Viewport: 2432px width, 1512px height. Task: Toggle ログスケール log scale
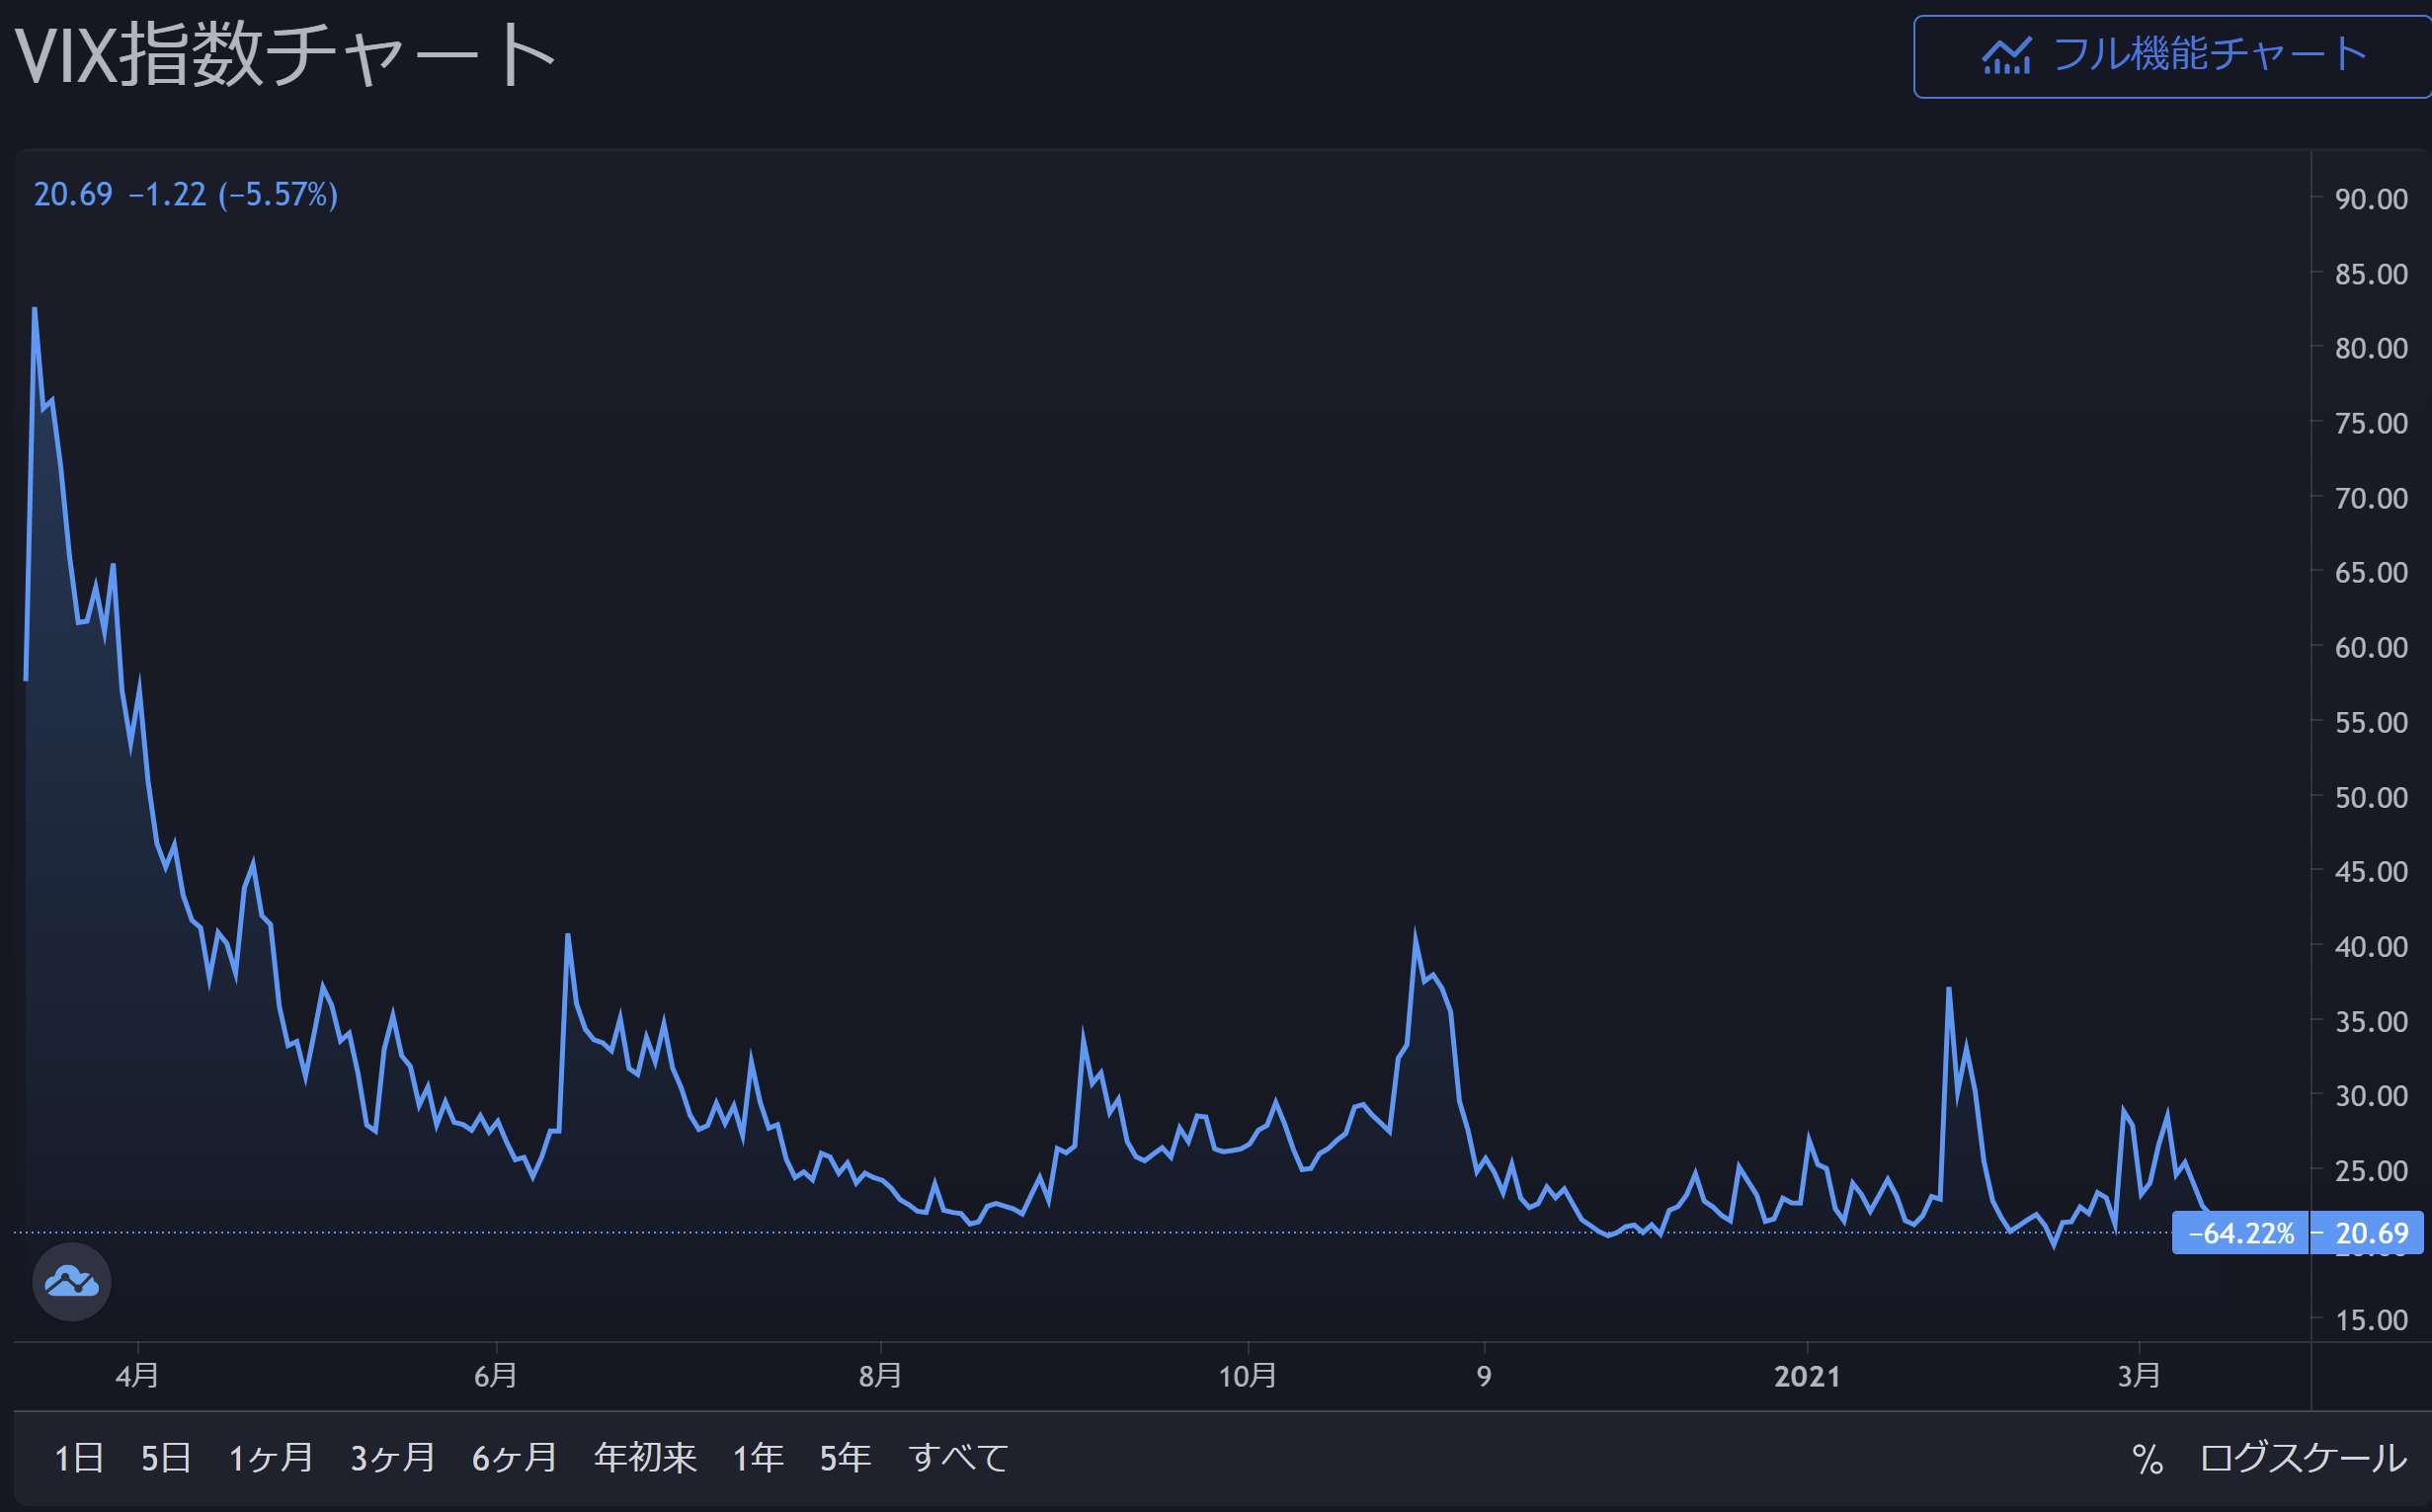pyautogui.click(x=2303, y=1458)
